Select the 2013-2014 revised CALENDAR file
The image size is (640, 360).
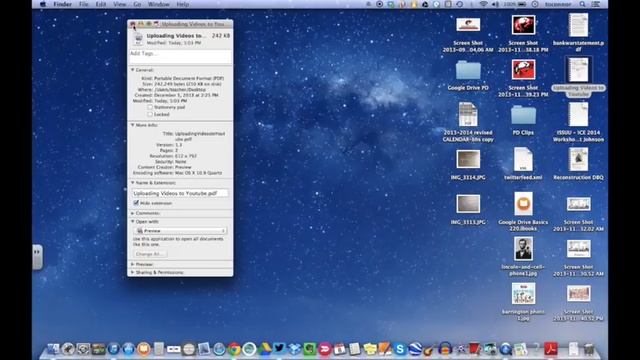pos(468,114)
